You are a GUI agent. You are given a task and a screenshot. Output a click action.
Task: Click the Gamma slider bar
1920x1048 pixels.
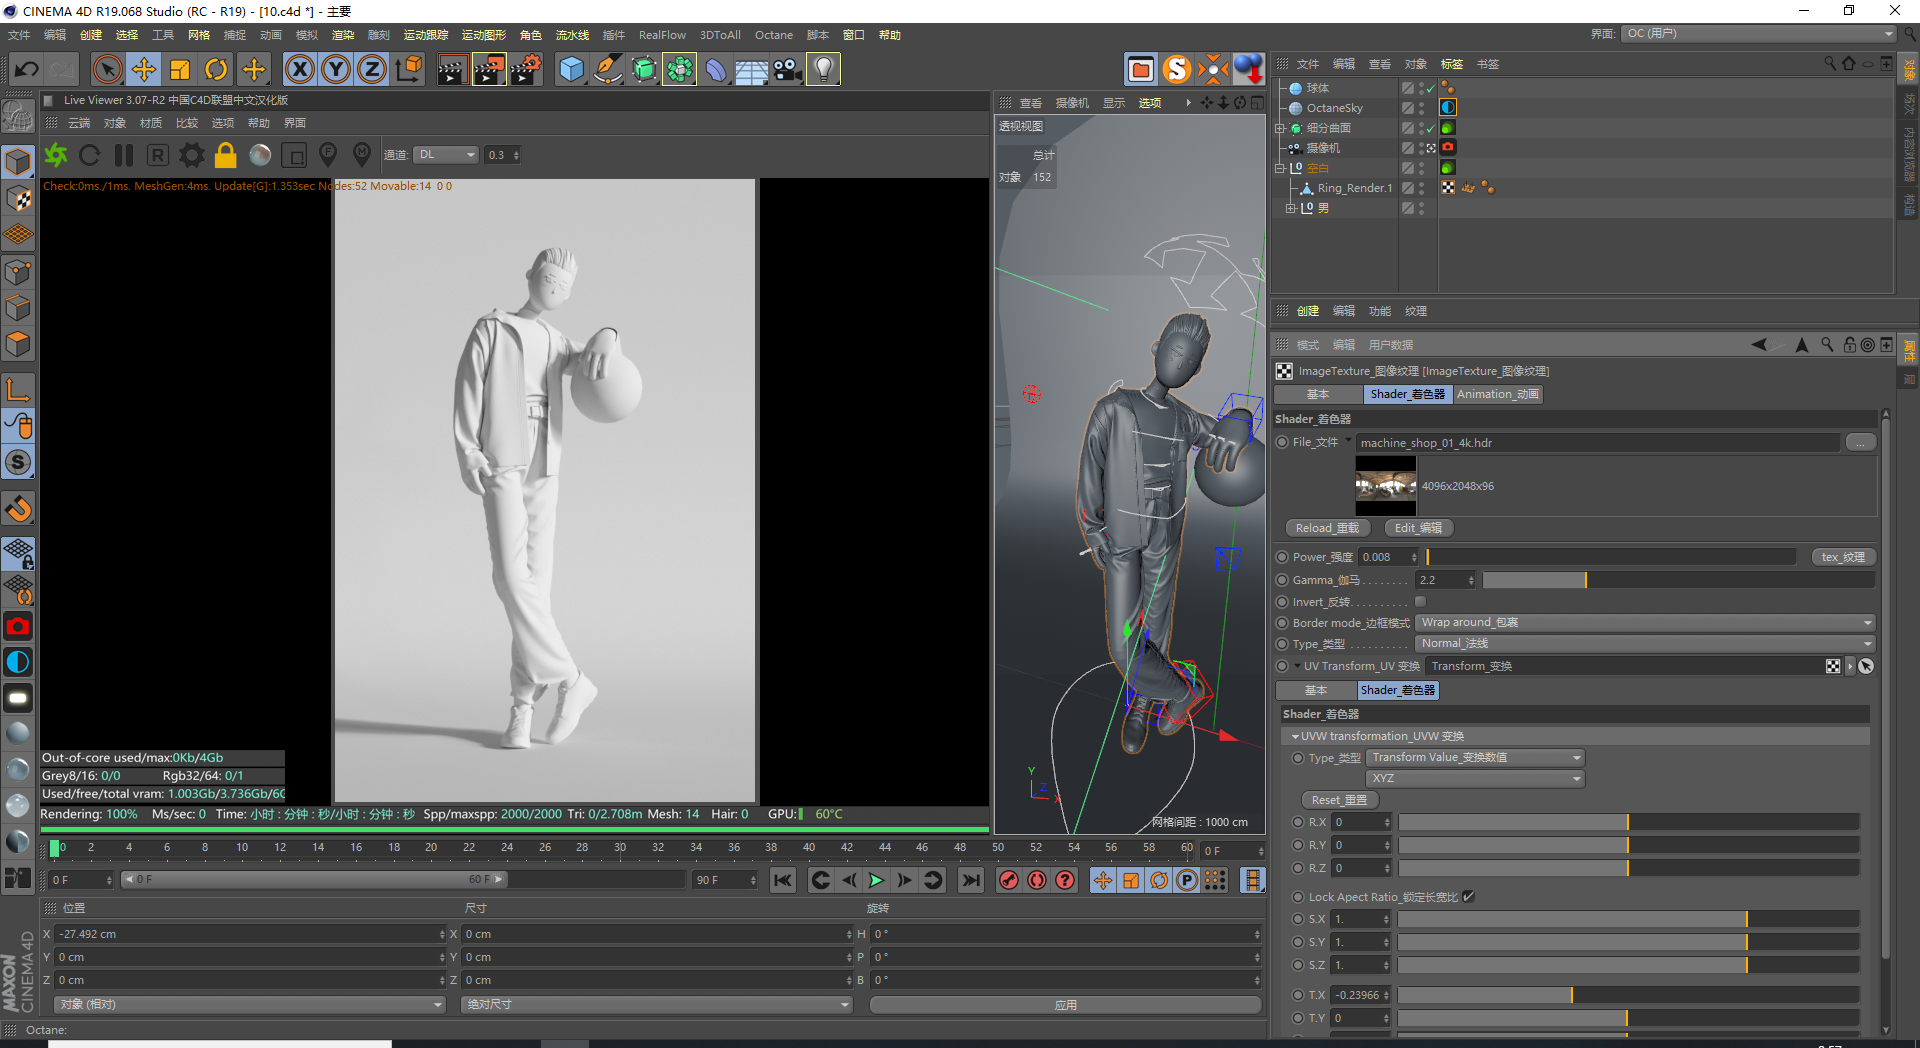click(1678, 580)
